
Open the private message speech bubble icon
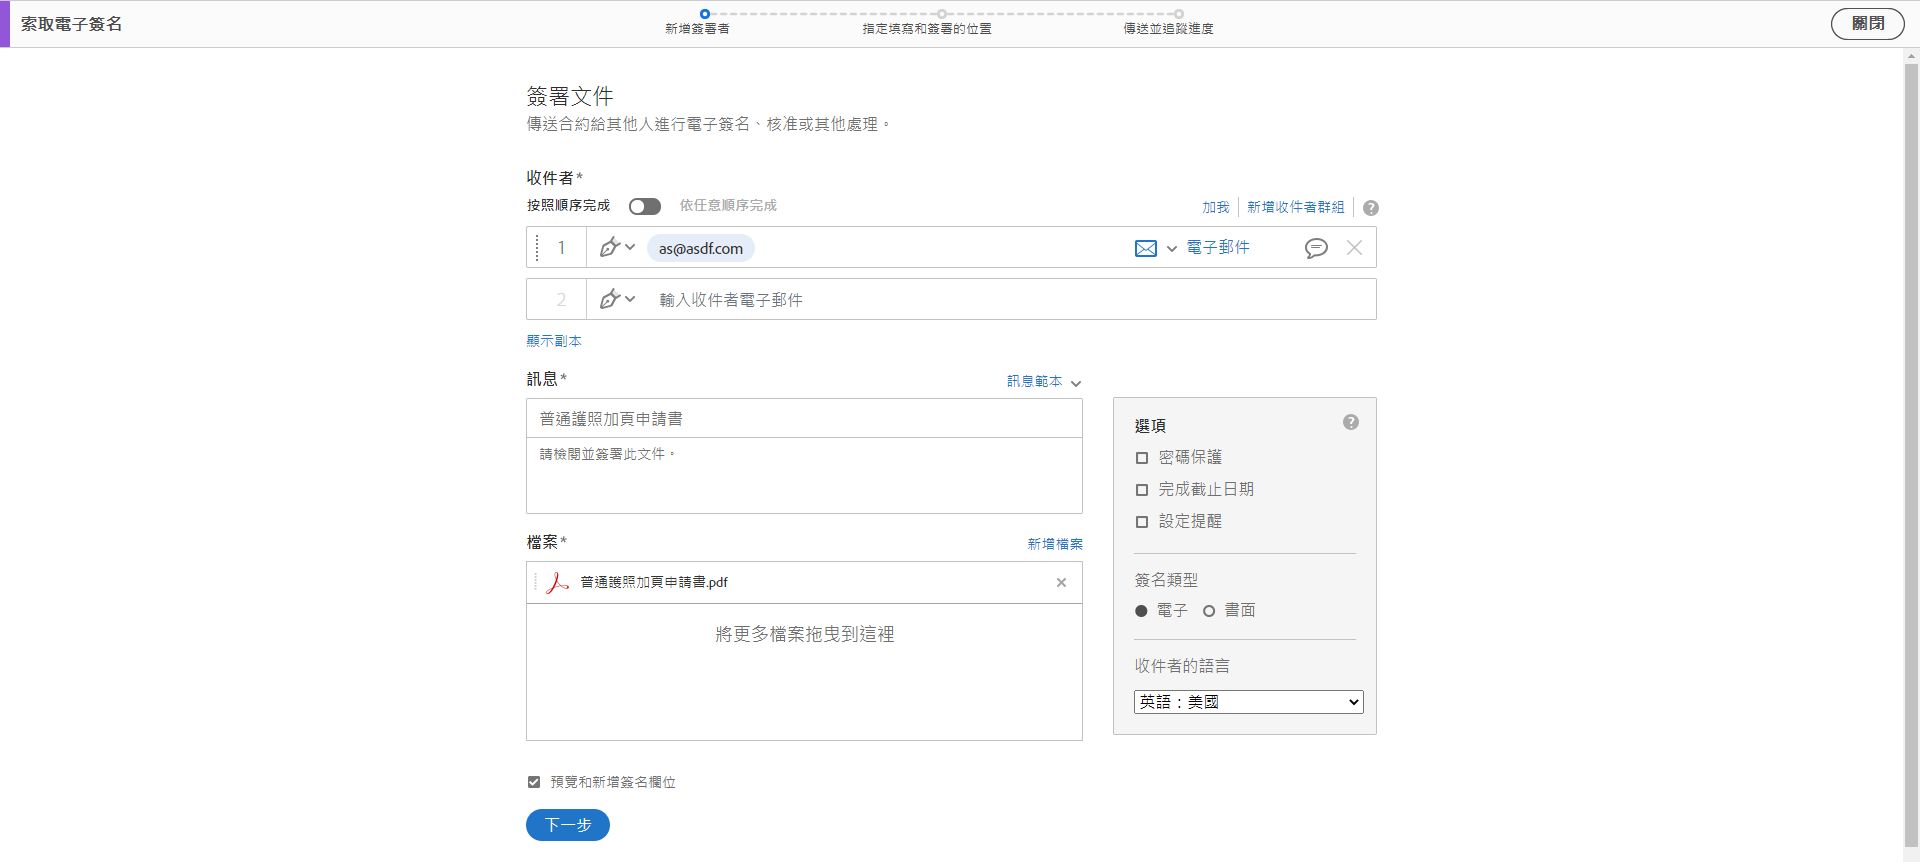click(x=1316, y=248)
